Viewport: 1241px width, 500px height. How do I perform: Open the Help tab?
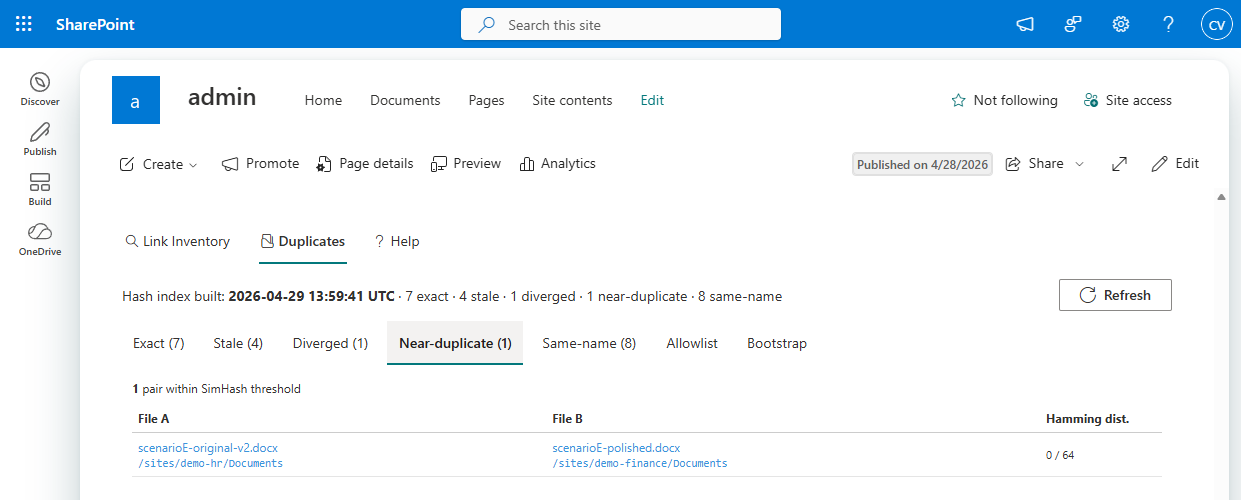(397, 241)
